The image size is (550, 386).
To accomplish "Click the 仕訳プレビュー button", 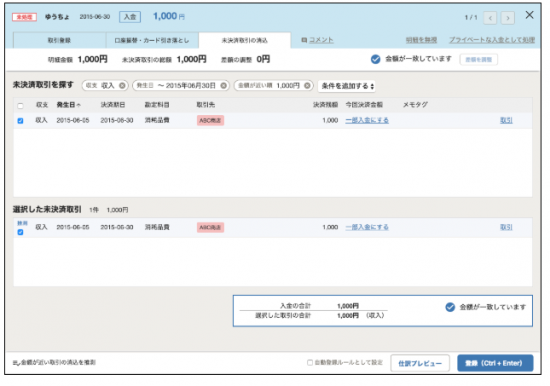I will pos(420,364).
